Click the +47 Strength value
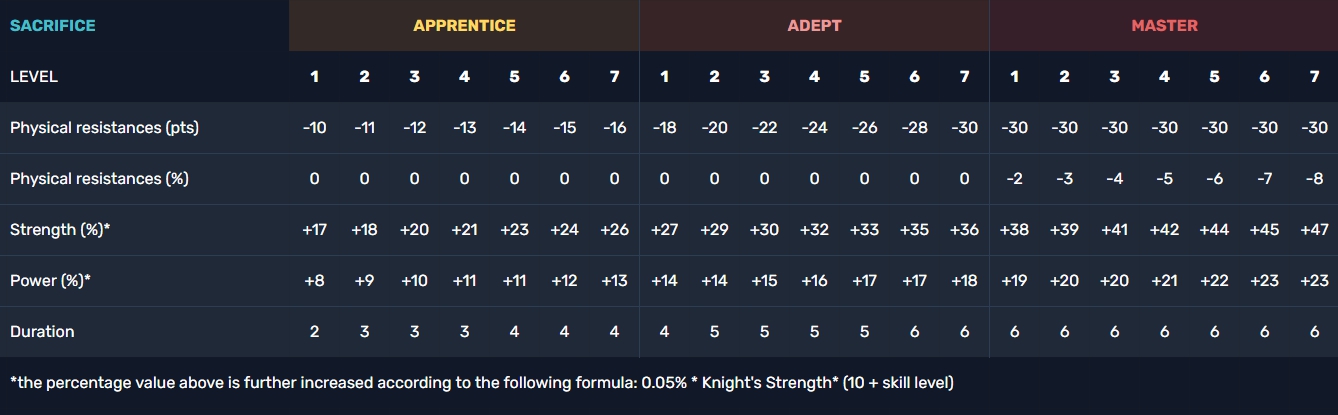 (x=1314, y=230)
